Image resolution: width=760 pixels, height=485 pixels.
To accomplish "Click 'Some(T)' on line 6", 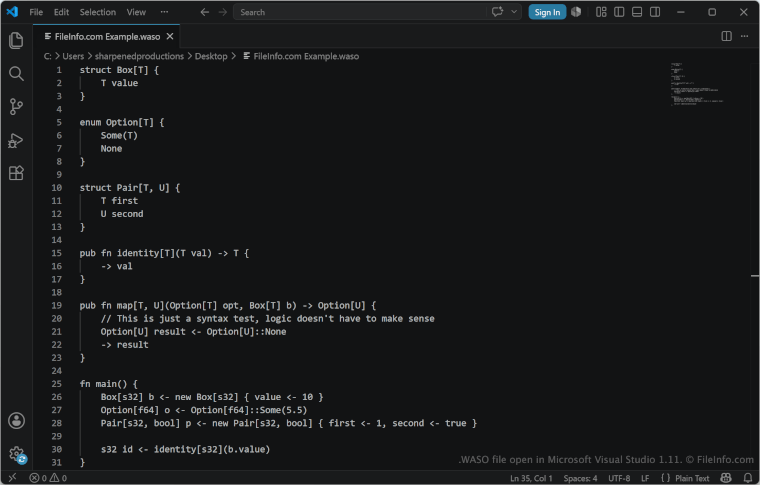I will tap(119, 135).
